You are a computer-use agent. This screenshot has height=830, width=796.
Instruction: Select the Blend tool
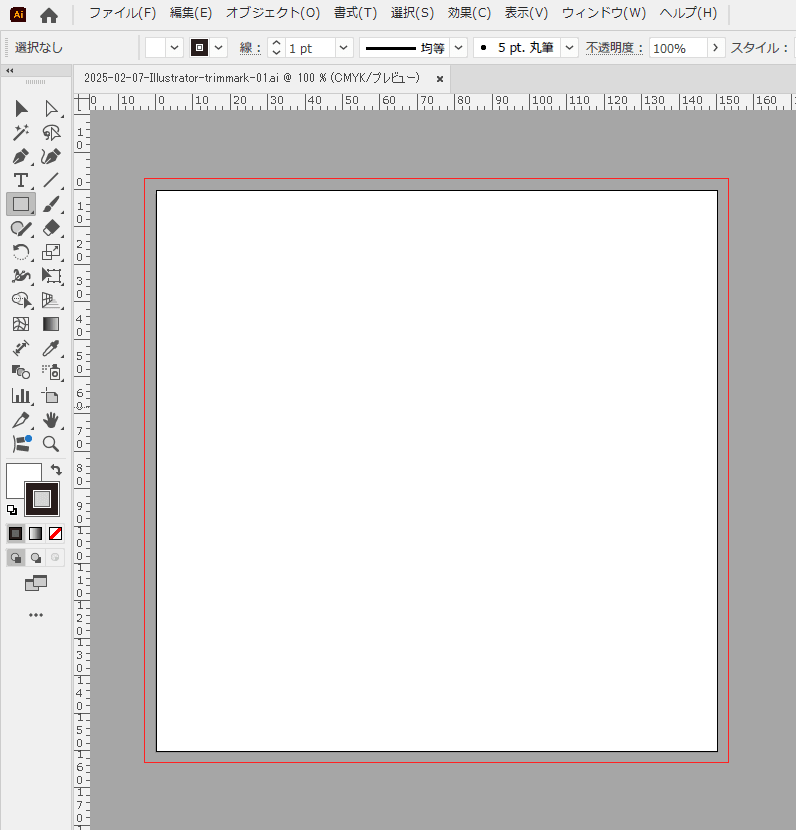click(x=21, y=372)
